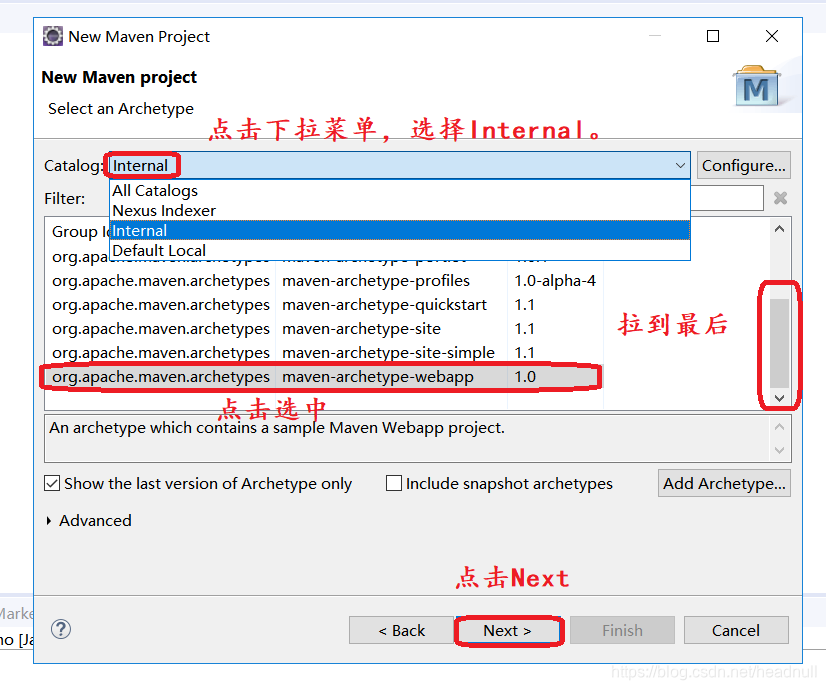Expand the Advanced section
Image resolution: width=826 pixels, height=690 pixels.
[x=49, y=521]
